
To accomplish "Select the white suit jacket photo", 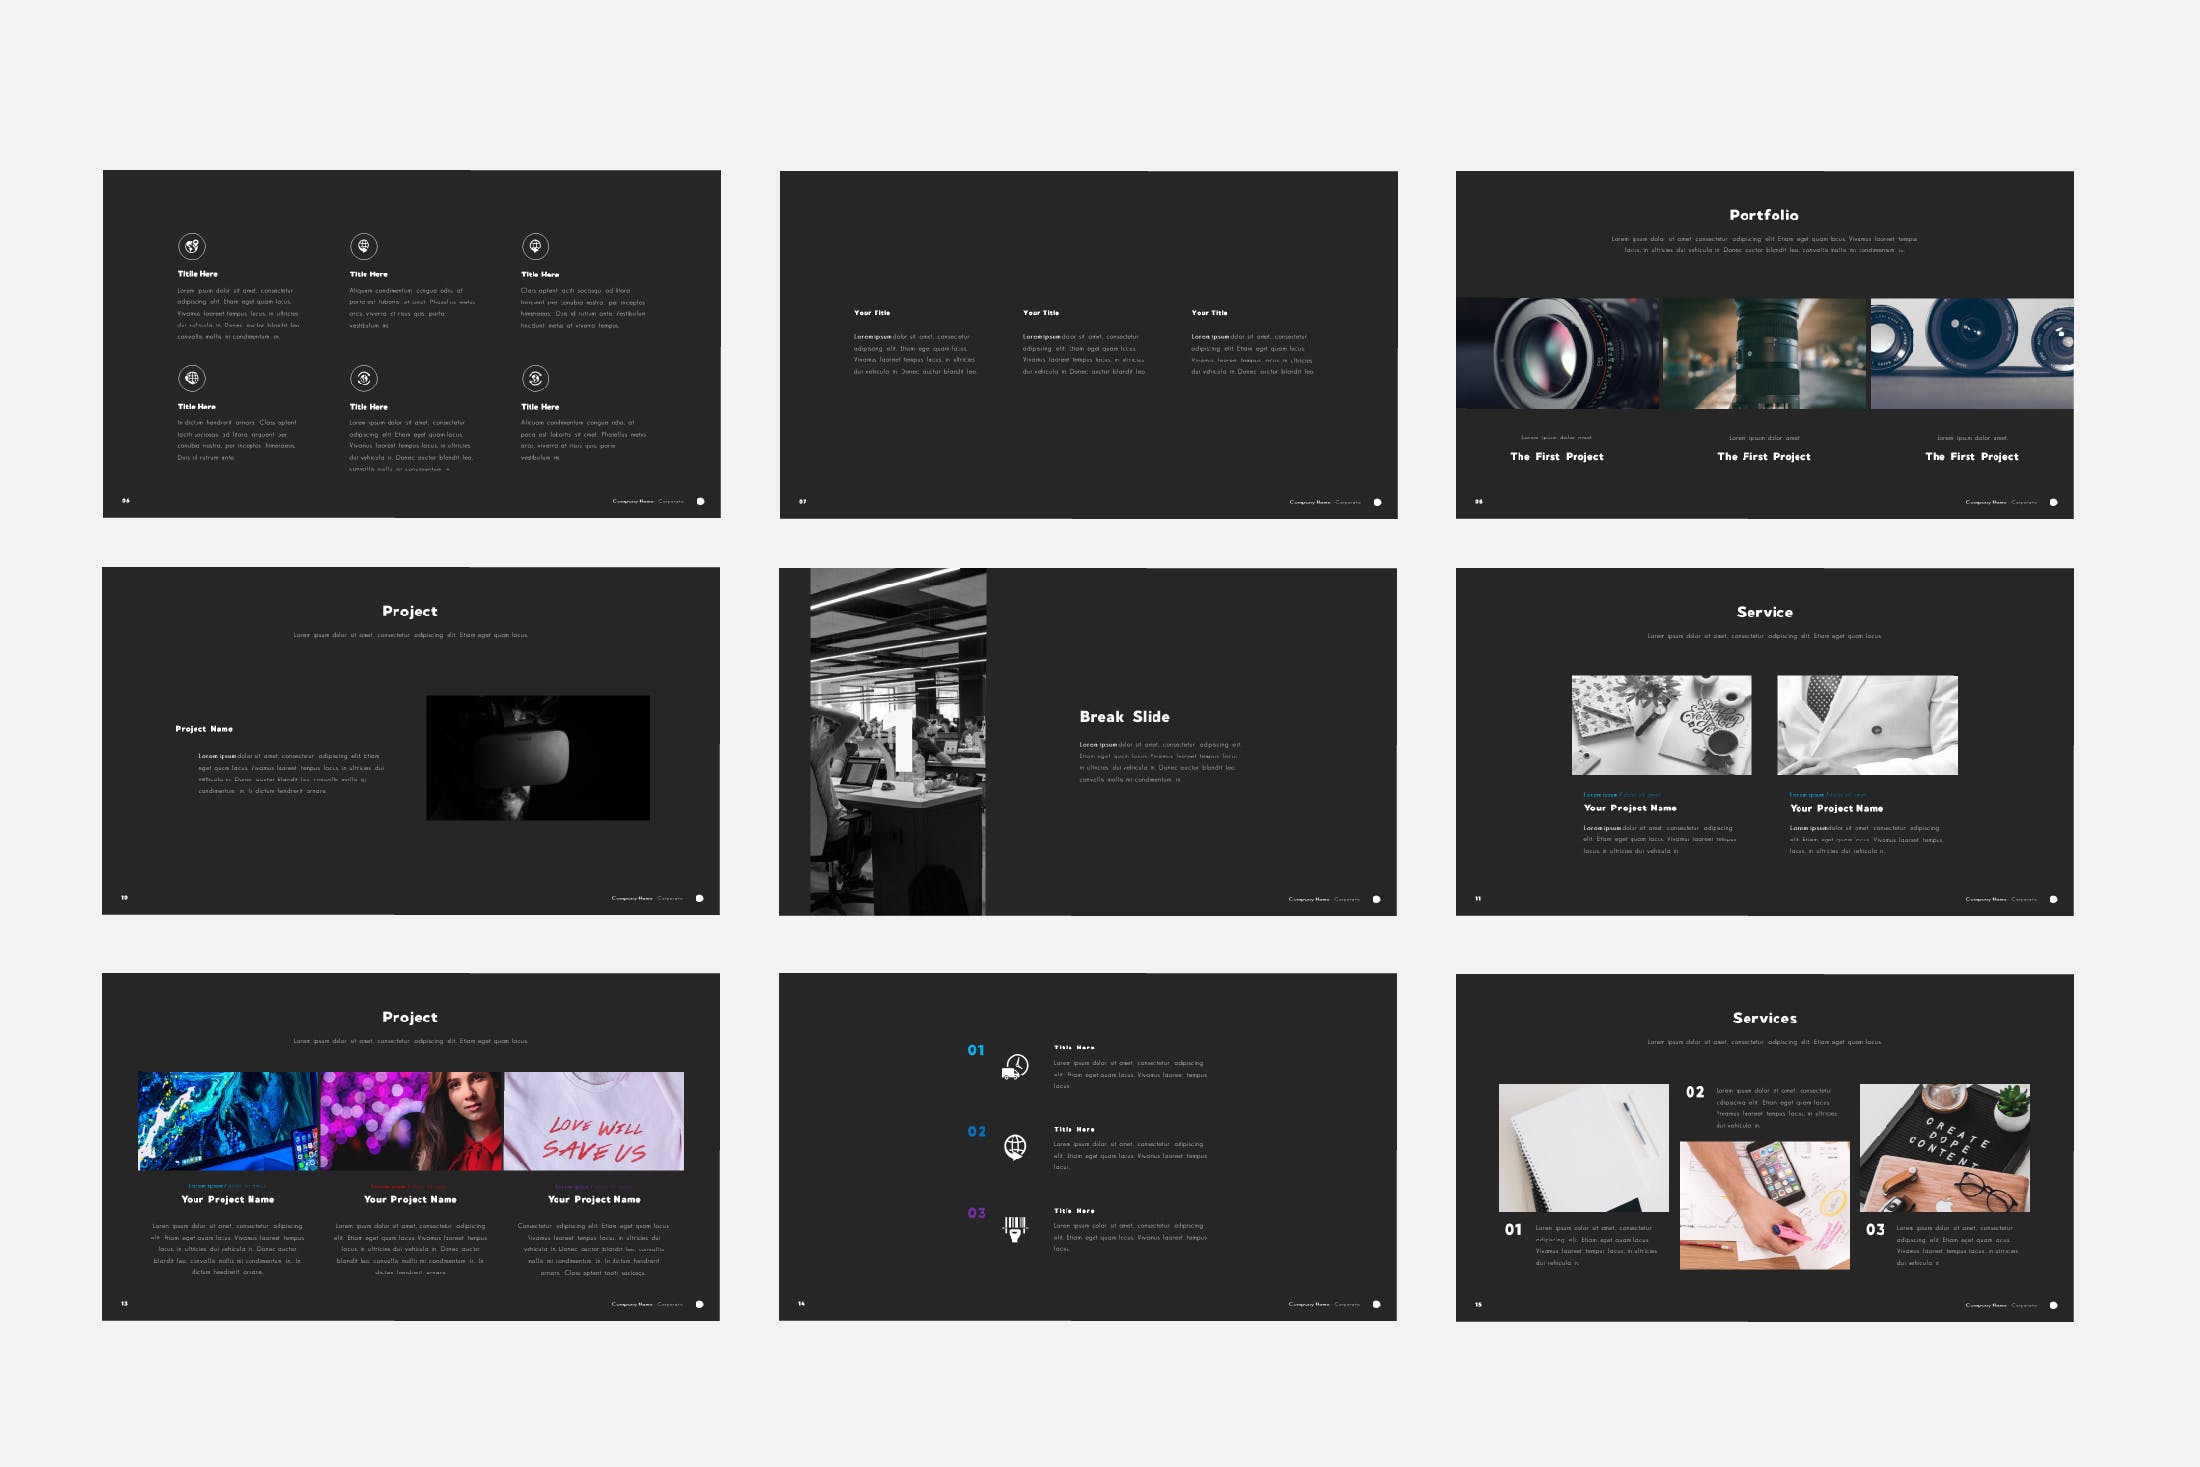I will (1867, 725).
